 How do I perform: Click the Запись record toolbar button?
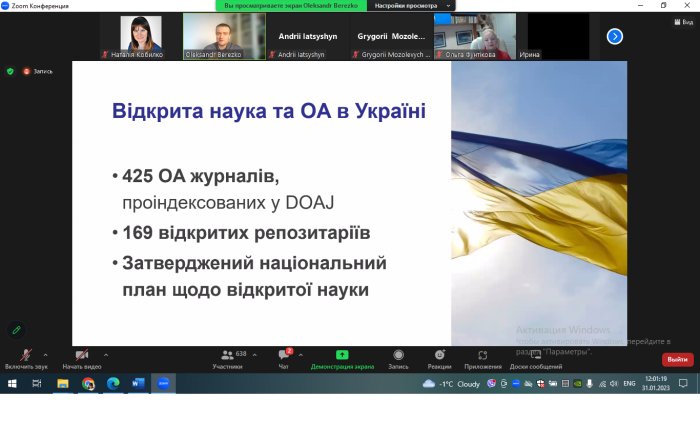click(398, 359)
